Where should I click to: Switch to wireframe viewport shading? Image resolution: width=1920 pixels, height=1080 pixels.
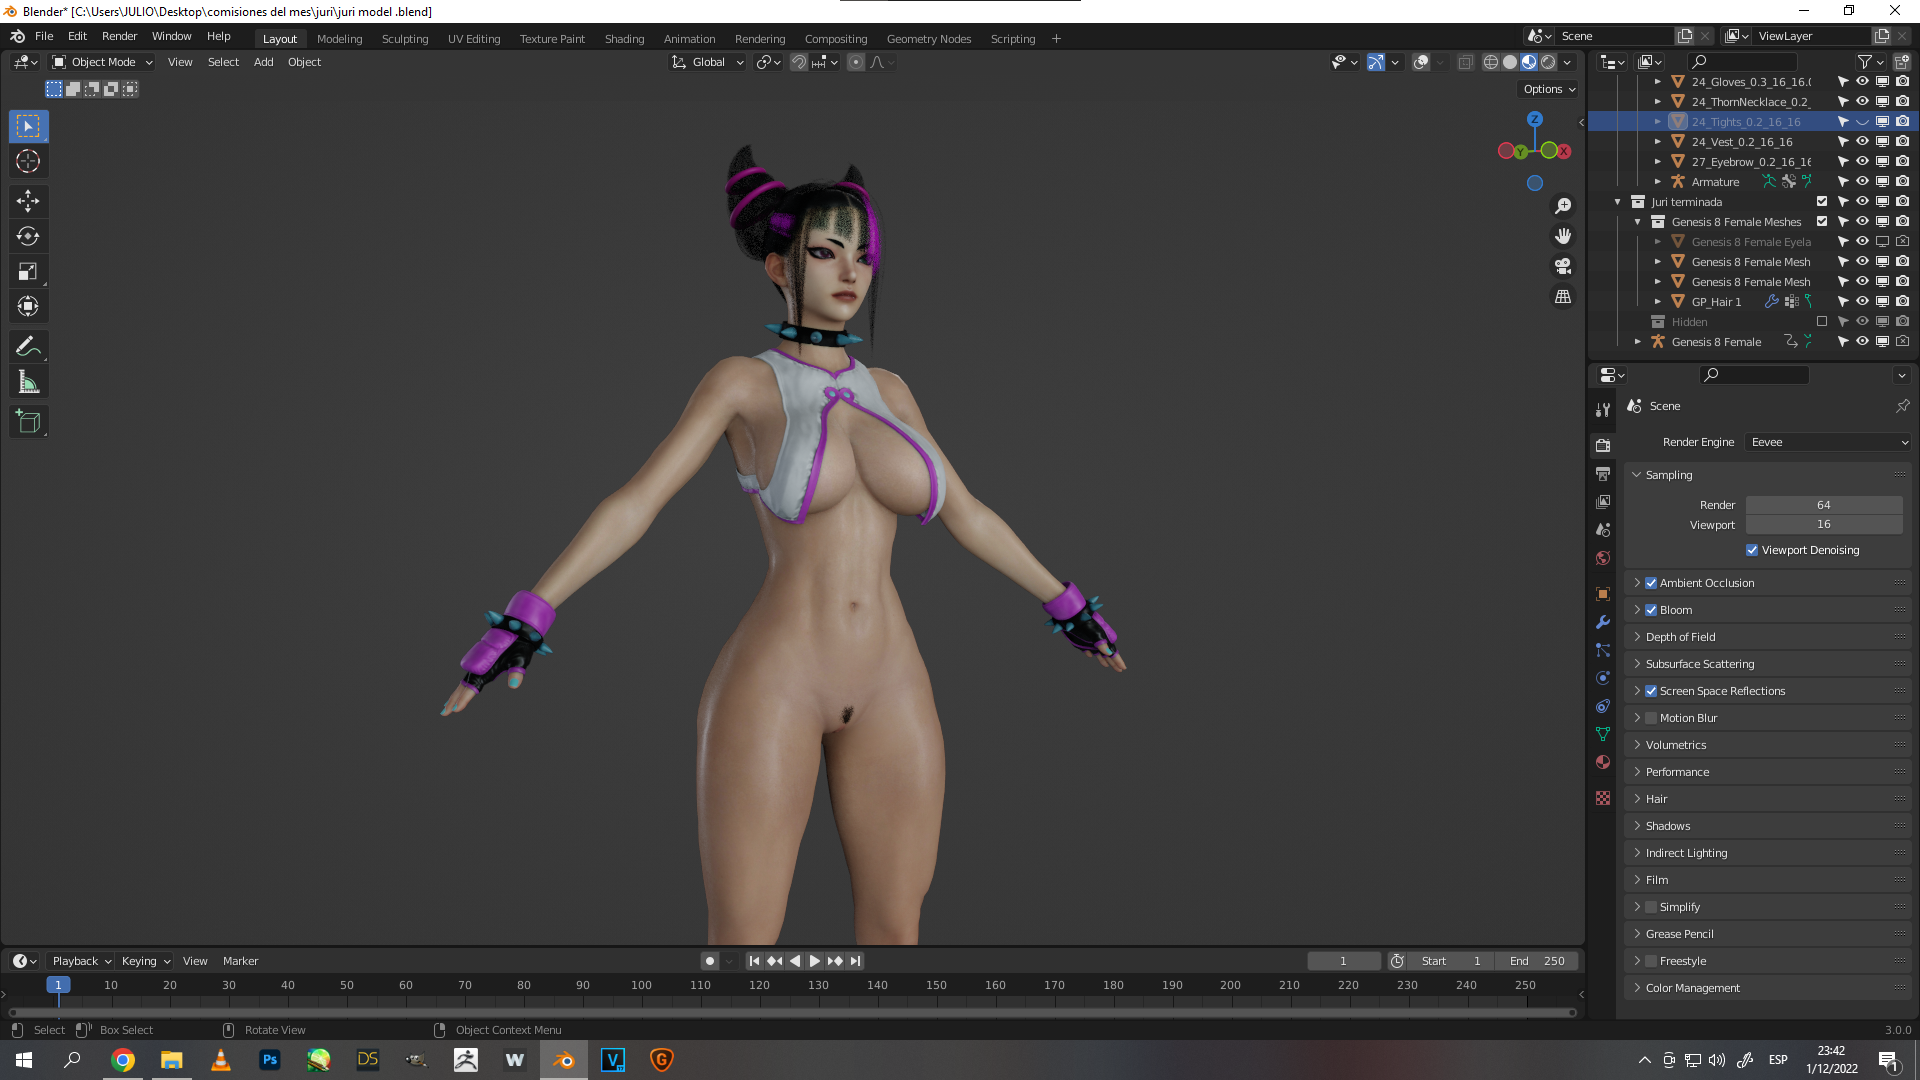click(x=1491, y=62)
